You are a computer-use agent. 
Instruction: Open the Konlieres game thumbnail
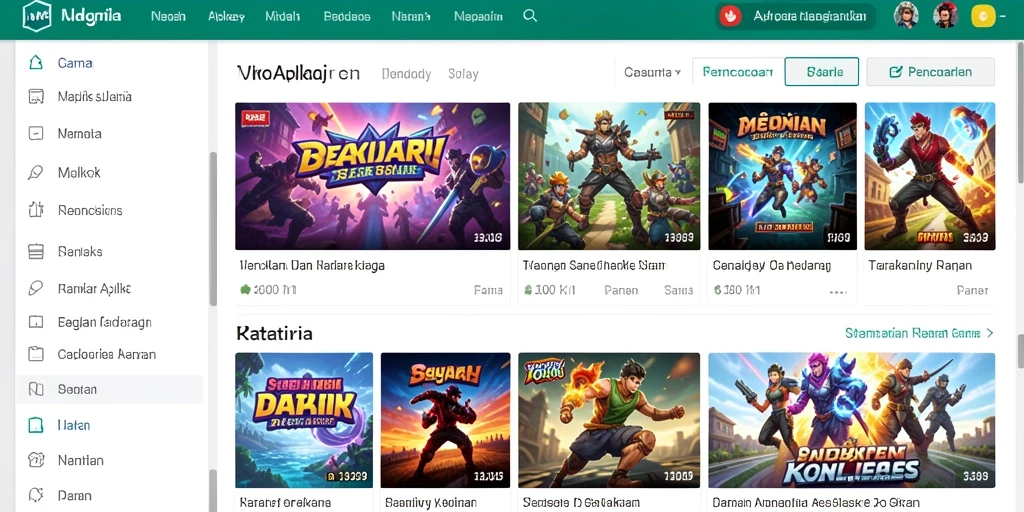tap(852, 421)
